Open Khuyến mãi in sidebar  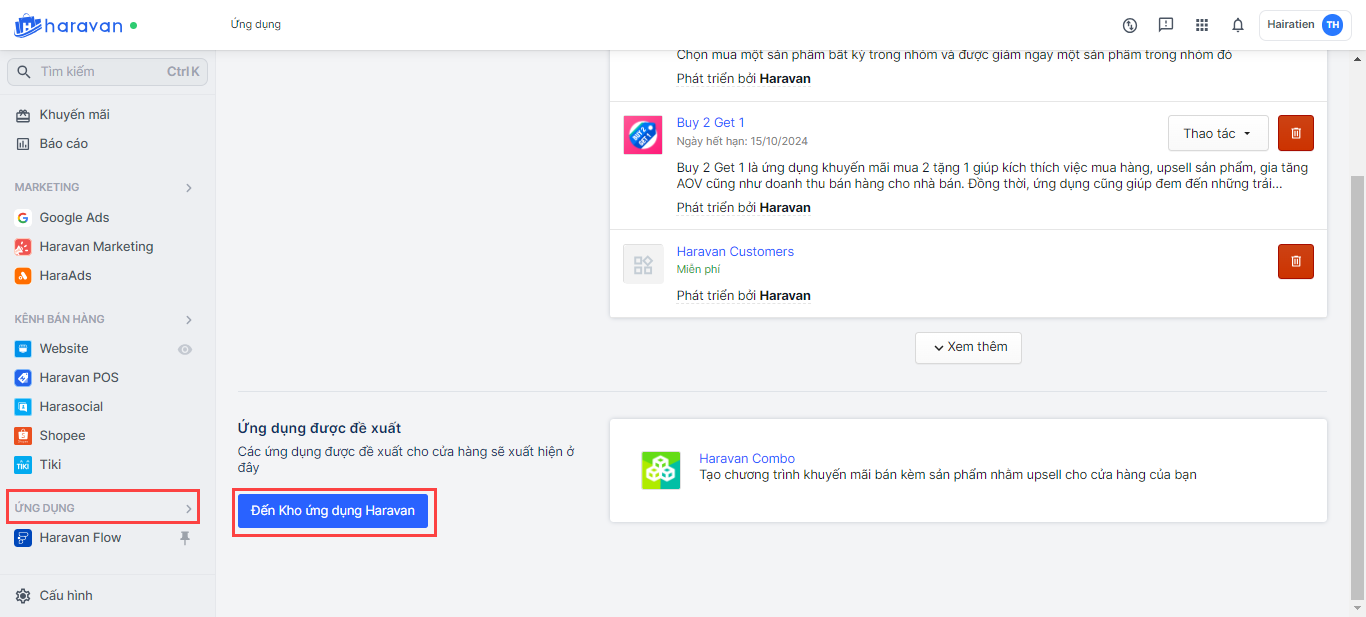75,115
